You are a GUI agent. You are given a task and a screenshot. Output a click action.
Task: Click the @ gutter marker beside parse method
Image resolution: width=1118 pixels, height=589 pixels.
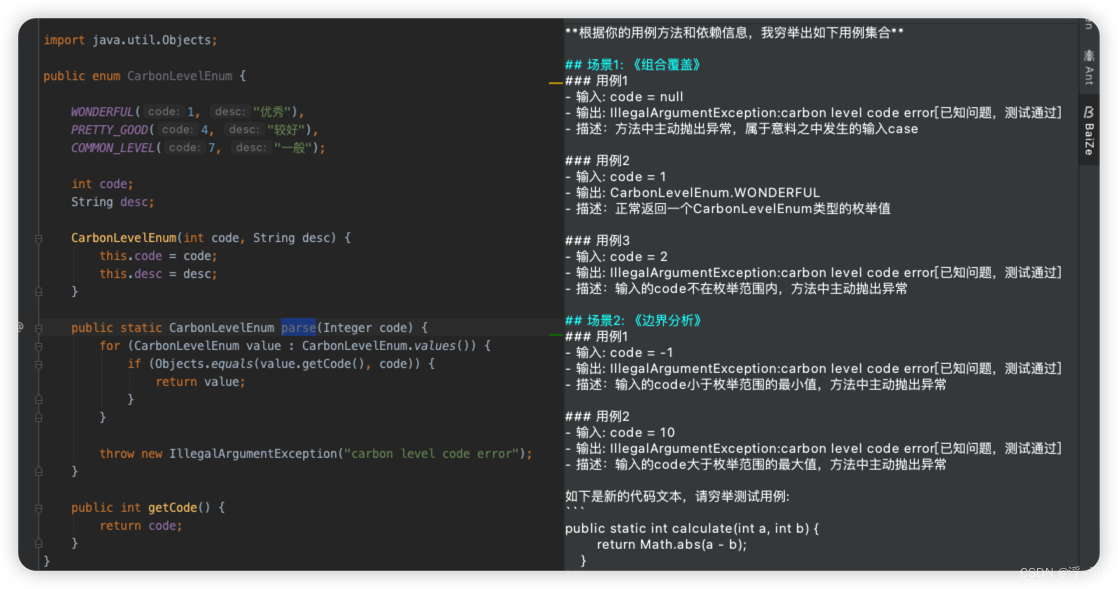click(x=20, y=327)
